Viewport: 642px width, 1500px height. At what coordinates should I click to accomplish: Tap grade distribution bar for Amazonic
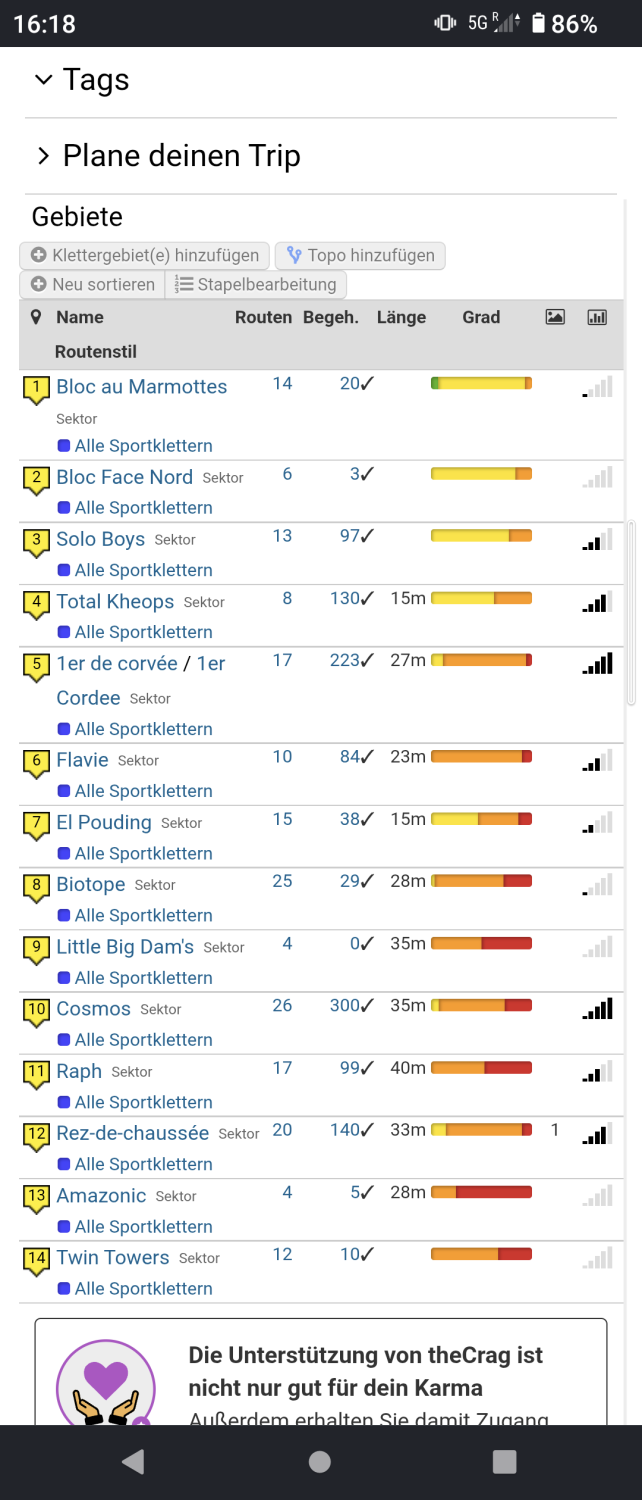(x=481, y=1192)
